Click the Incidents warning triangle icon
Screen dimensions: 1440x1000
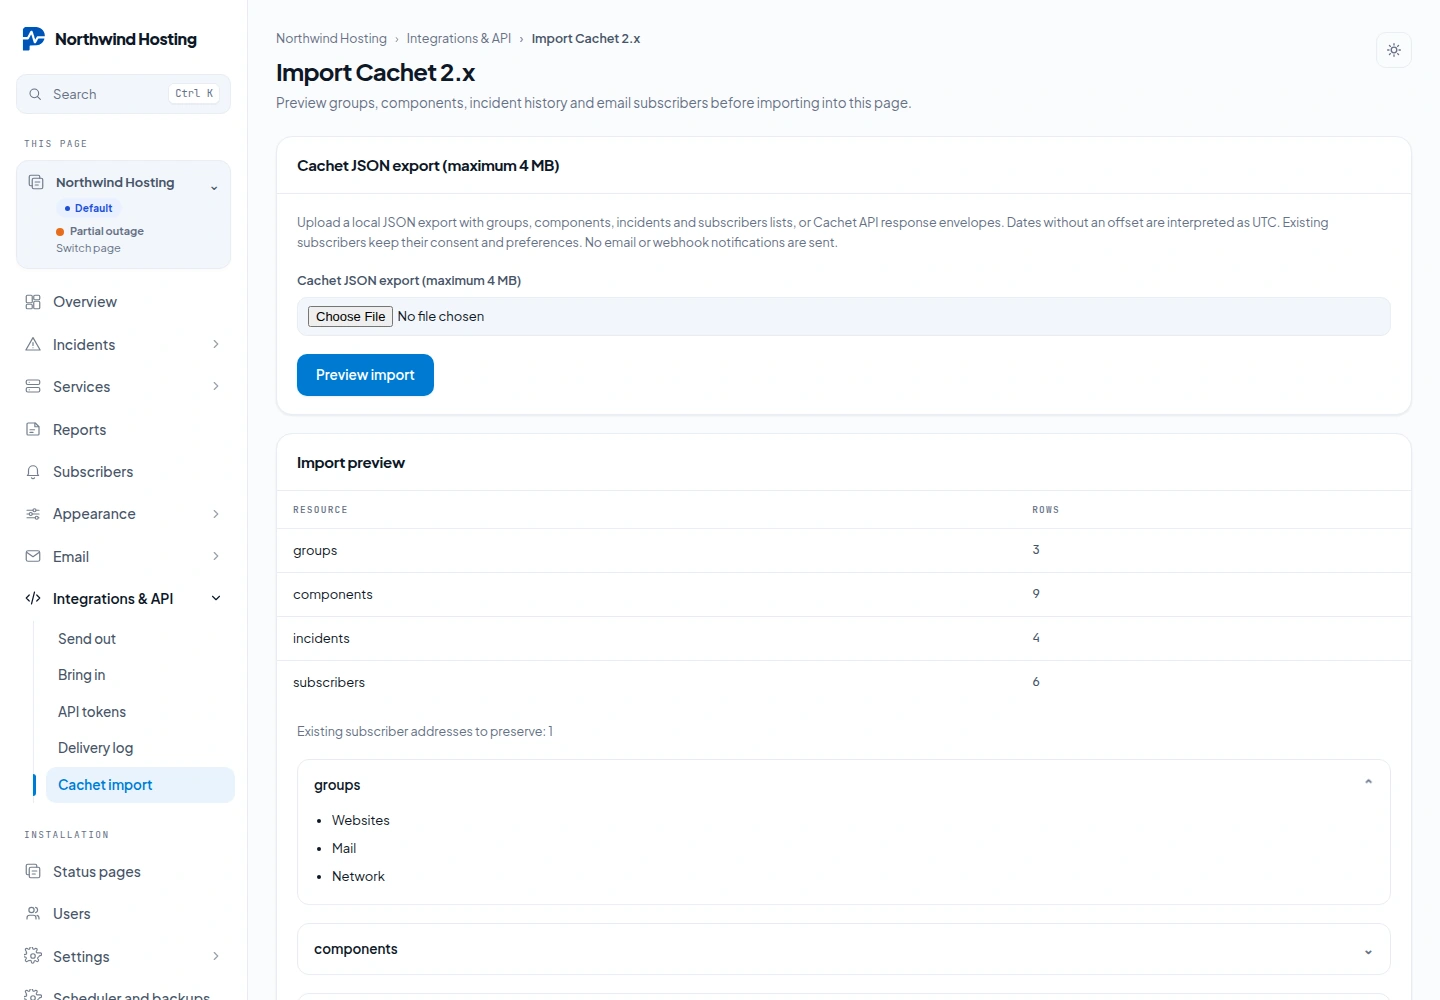click(x=33, y=344)
